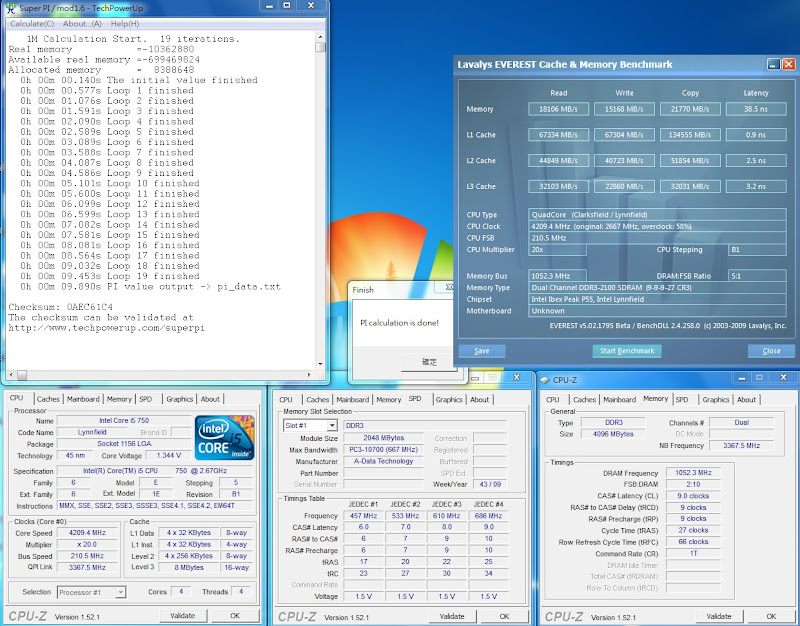The height and width of the screenshot is (626, 800).
Task: Click the 'Checksum: 0AEC61C4' line in Super PI
Action: coord(61,307)
